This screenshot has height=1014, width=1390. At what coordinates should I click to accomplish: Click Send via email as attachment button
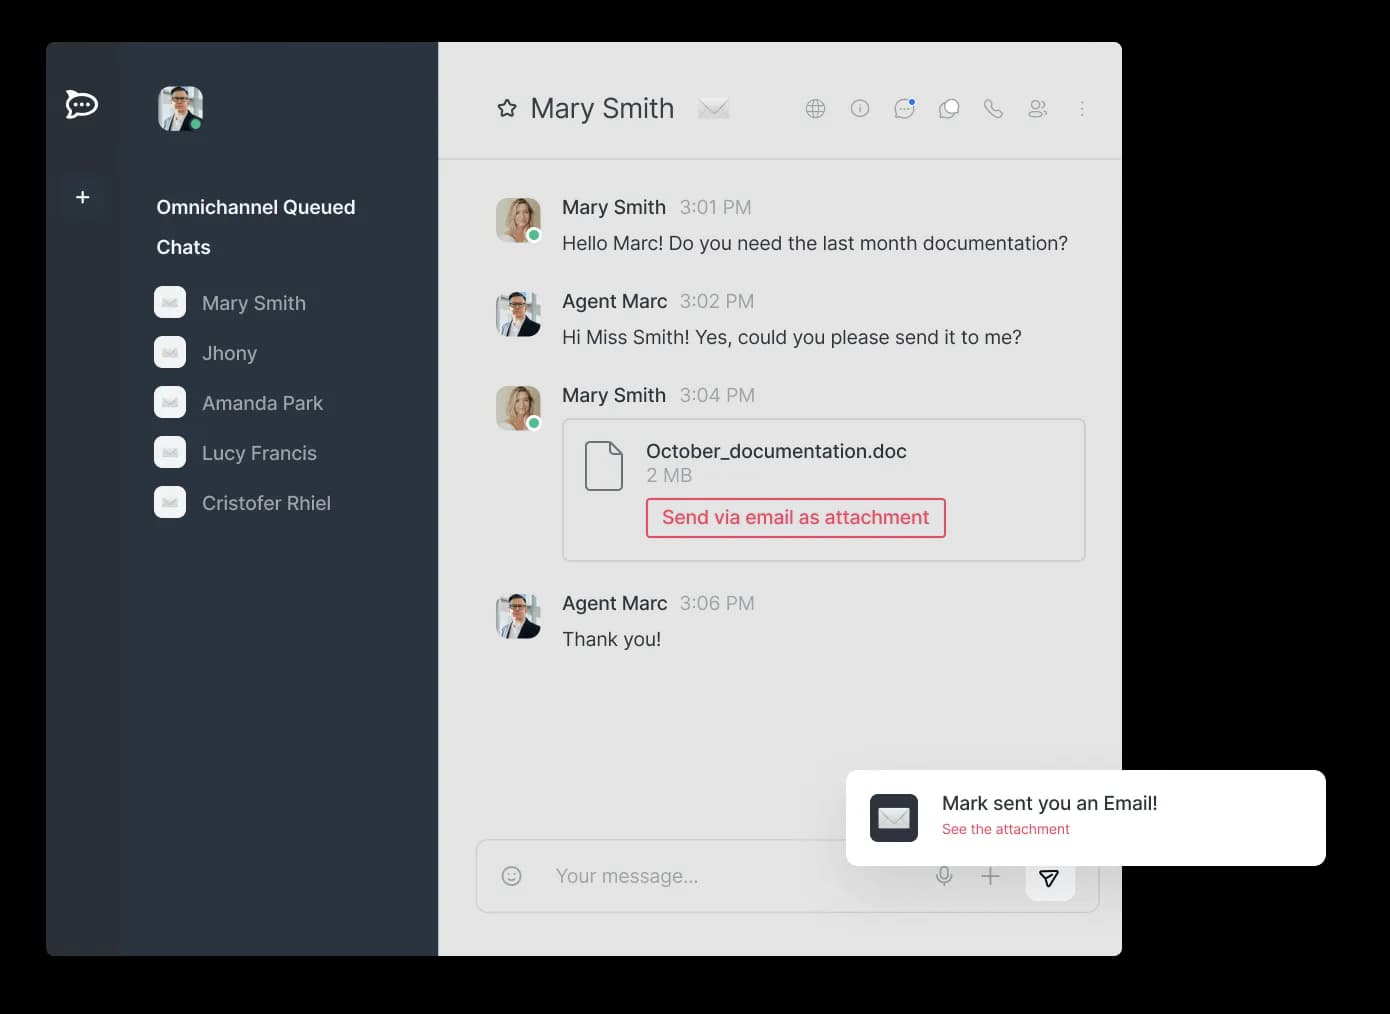pyautogui.click(x=796, y=518)
